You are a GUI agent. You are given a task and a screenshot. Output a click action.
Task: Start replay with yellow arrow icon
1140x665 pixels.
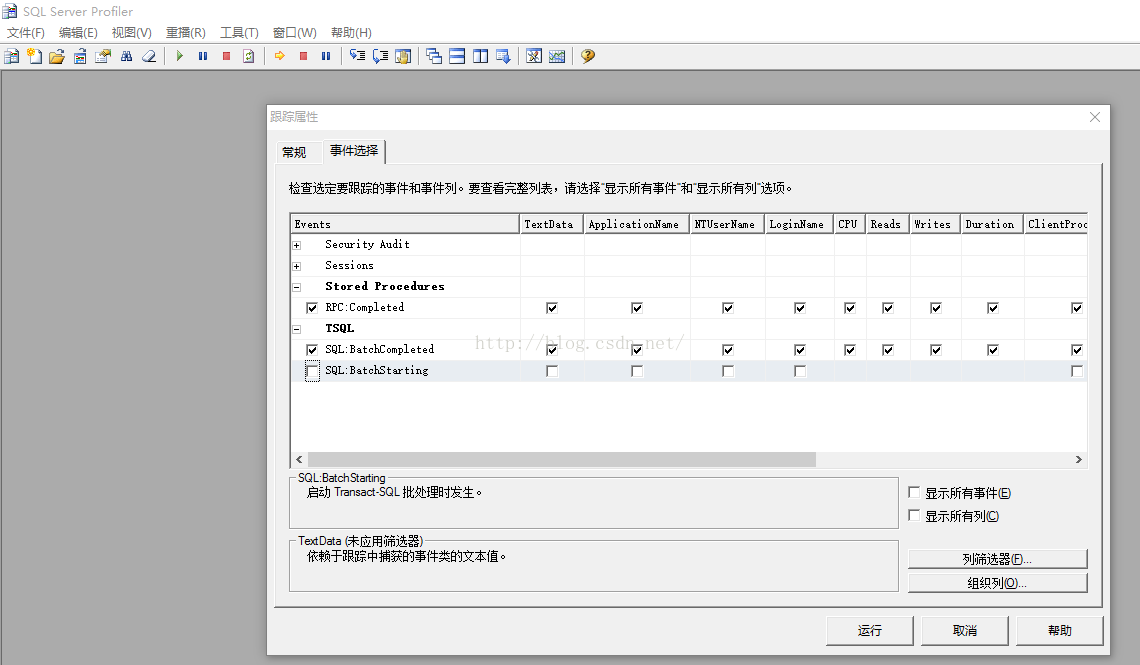pos(280,56)
